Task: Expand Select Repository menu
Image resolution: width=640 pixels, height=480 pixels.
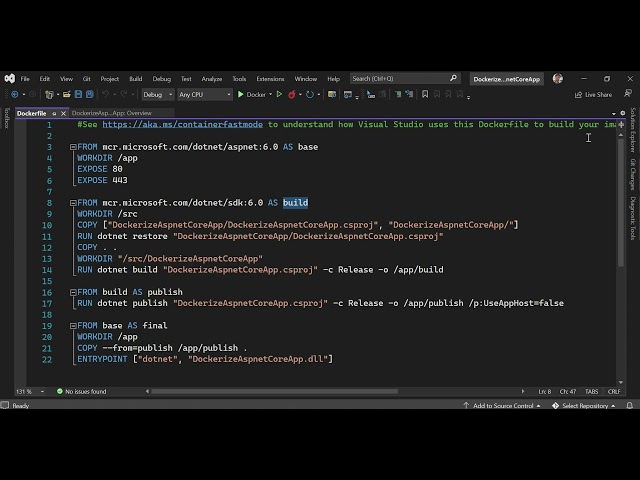Action: click(x=584, y=406)
